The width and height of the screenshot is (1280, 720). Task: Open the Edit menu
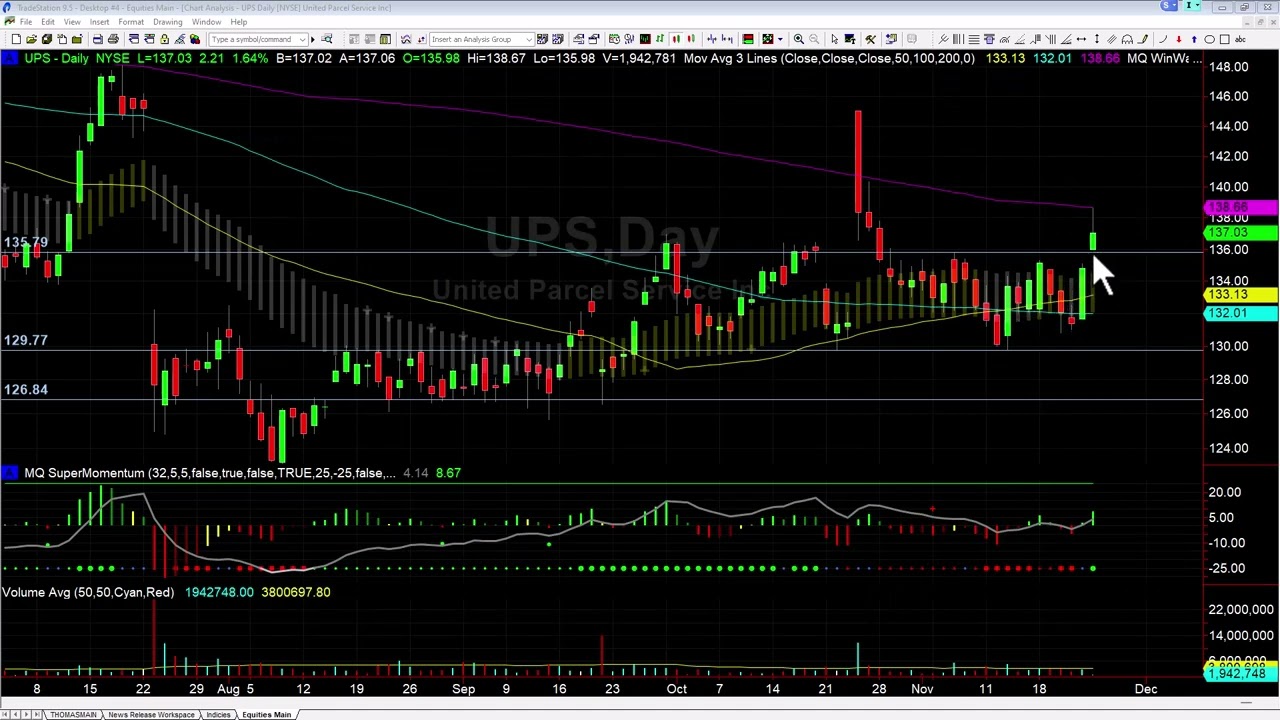click(47, 22)
